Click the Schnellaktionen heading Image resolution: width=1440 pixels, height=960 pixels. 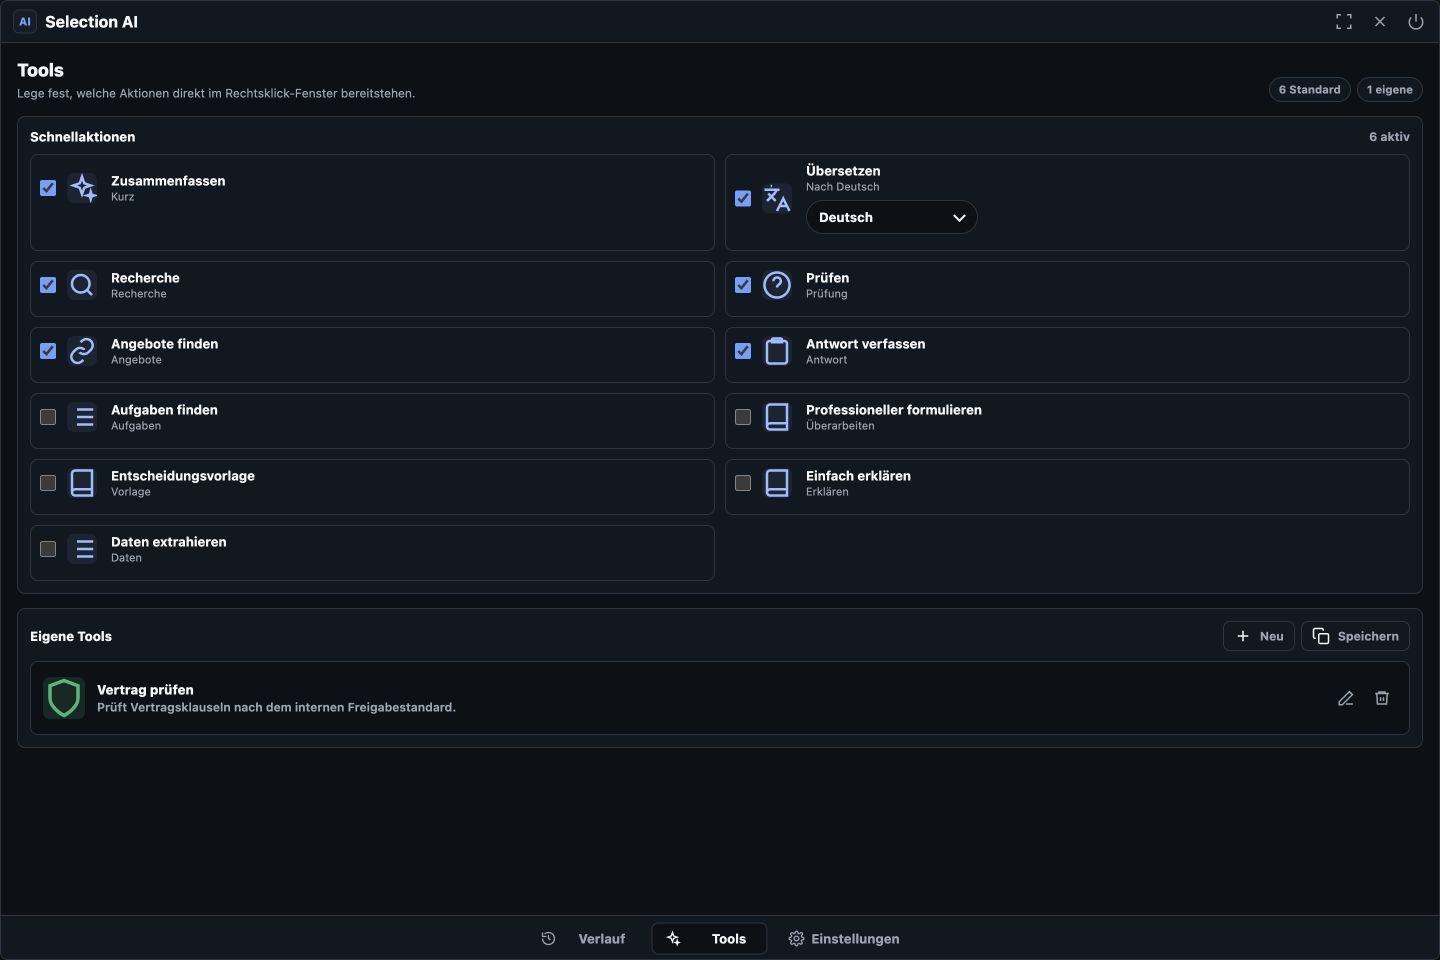pos(82,137)
